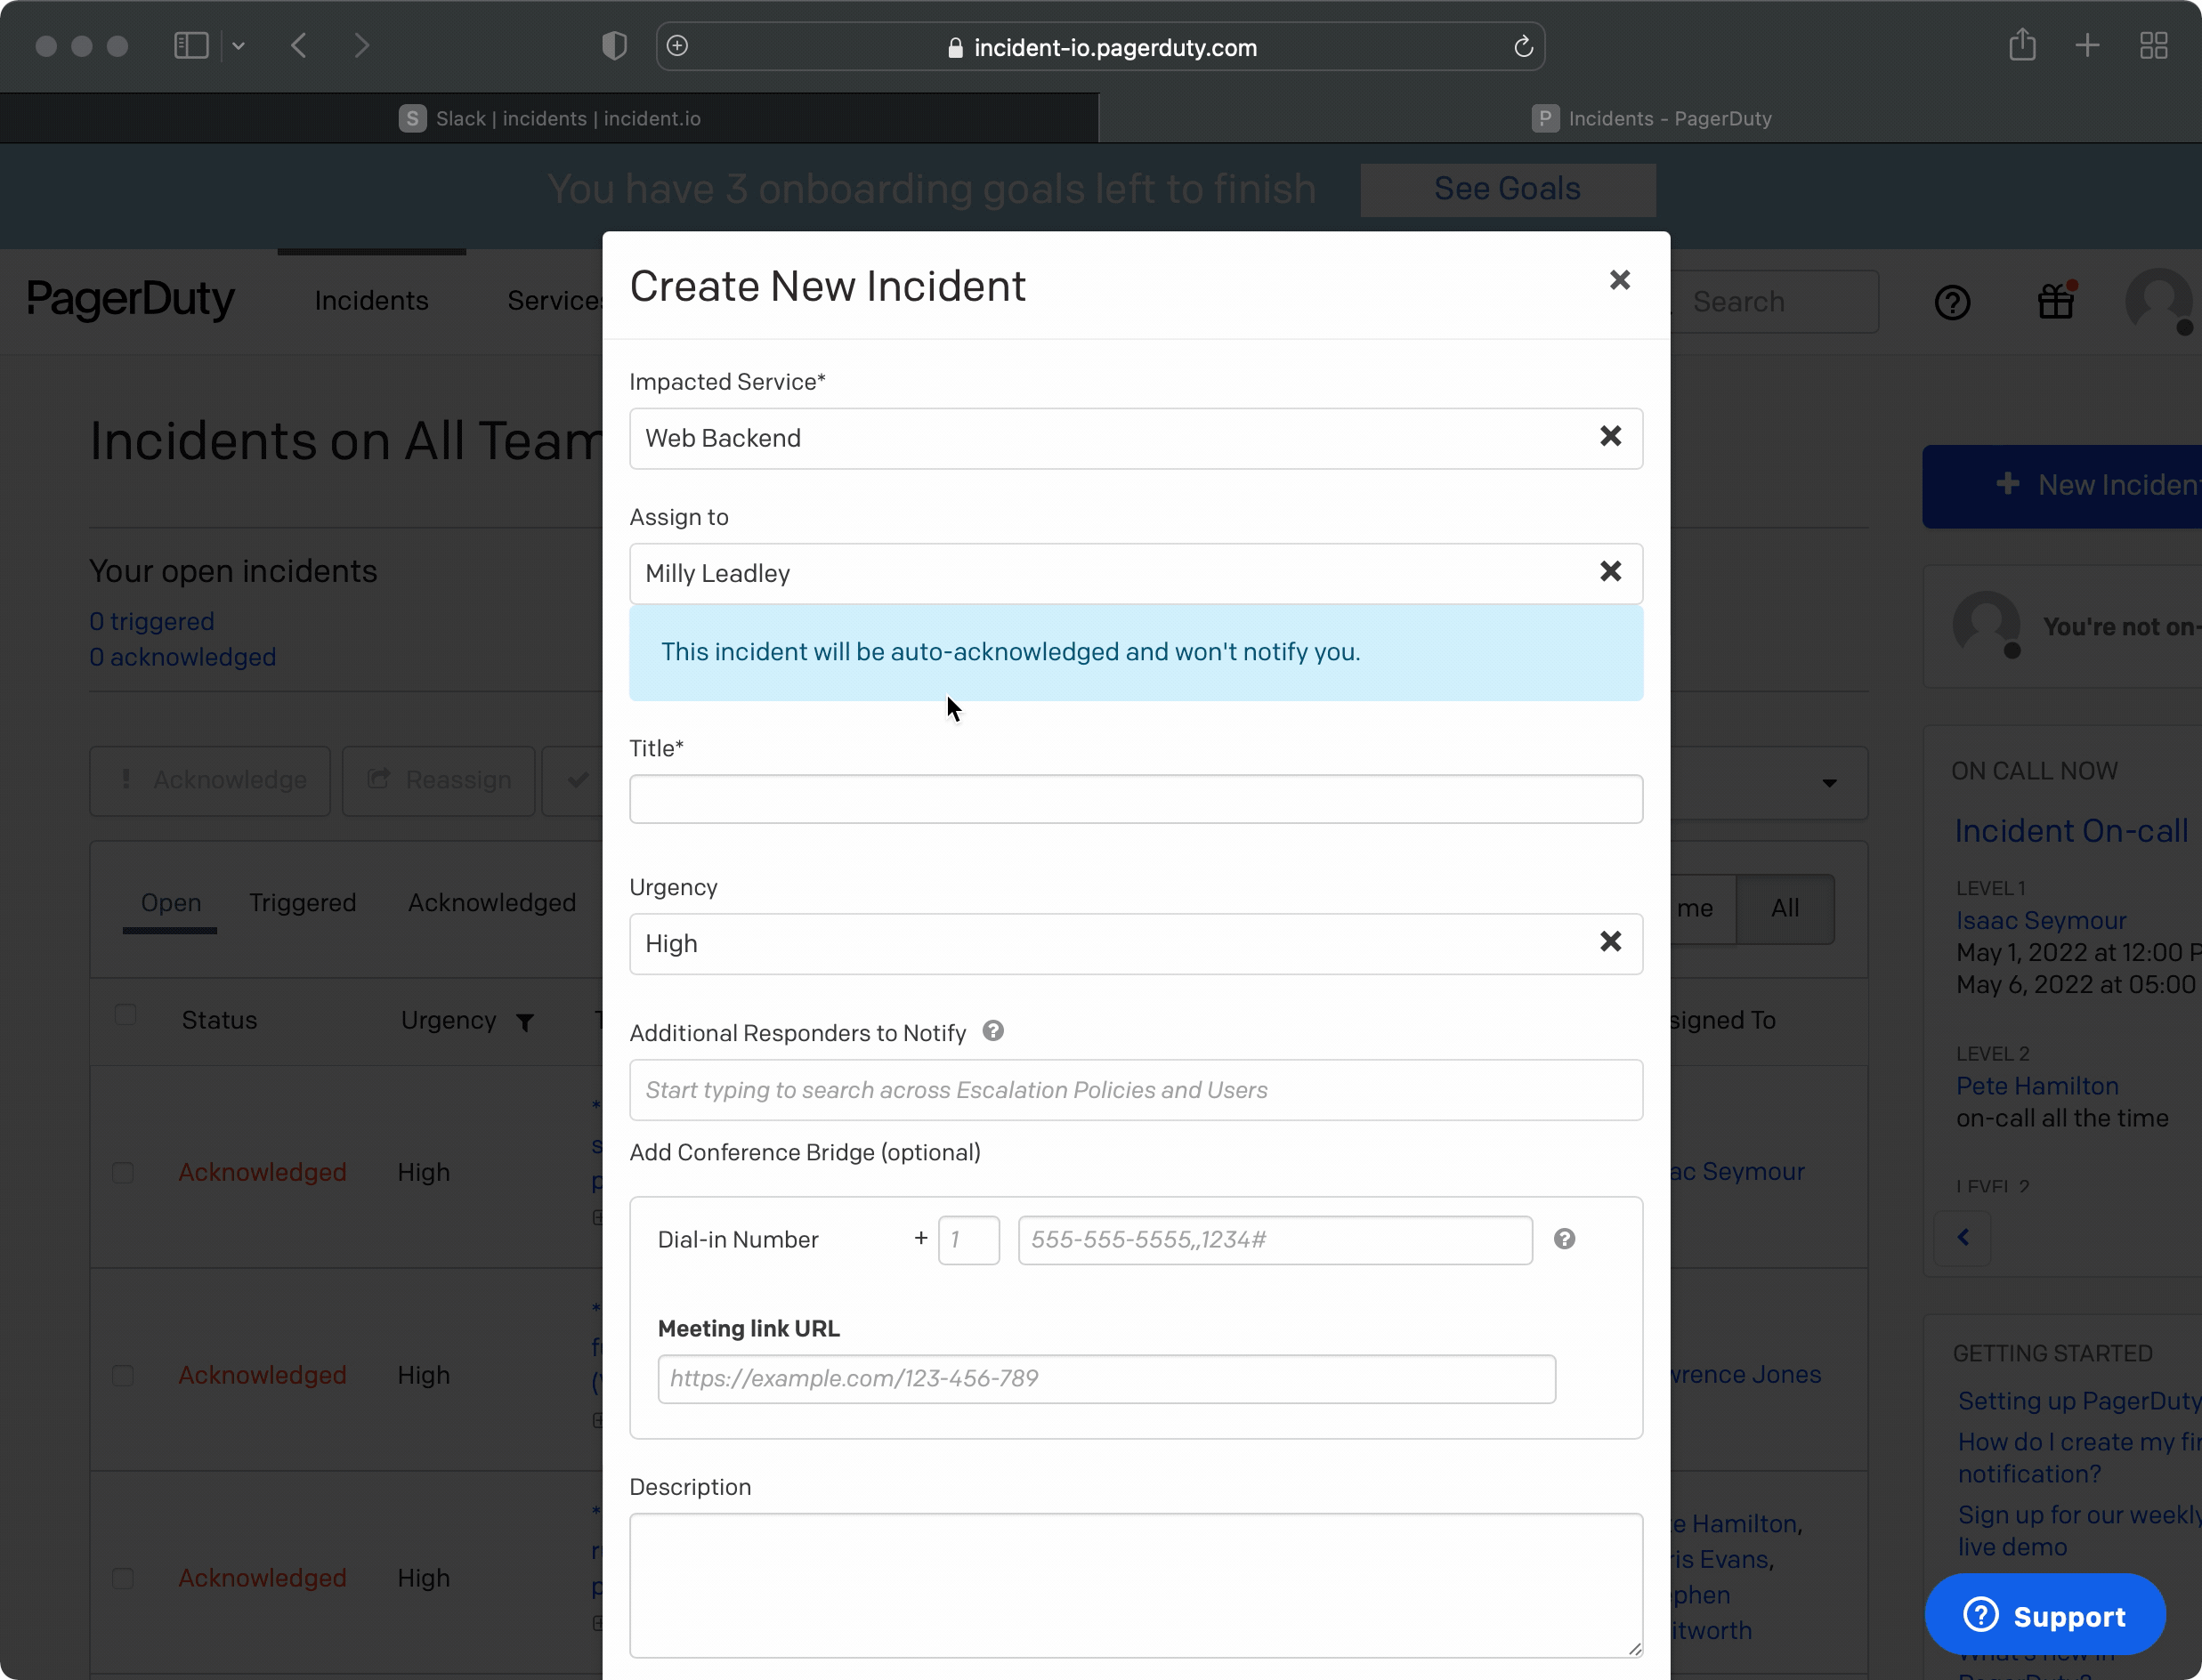Check the first Acknowledged incident checkbox

point(123,1172)
